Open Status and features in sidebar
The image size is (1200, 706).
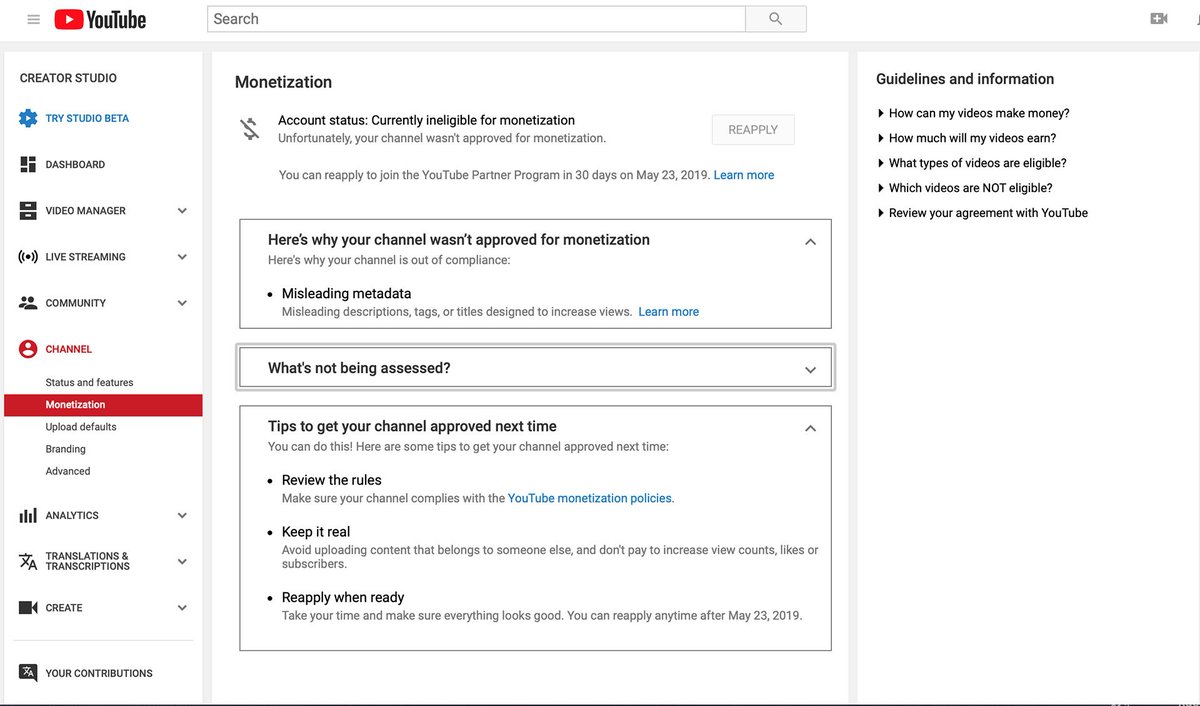[89, 383]
